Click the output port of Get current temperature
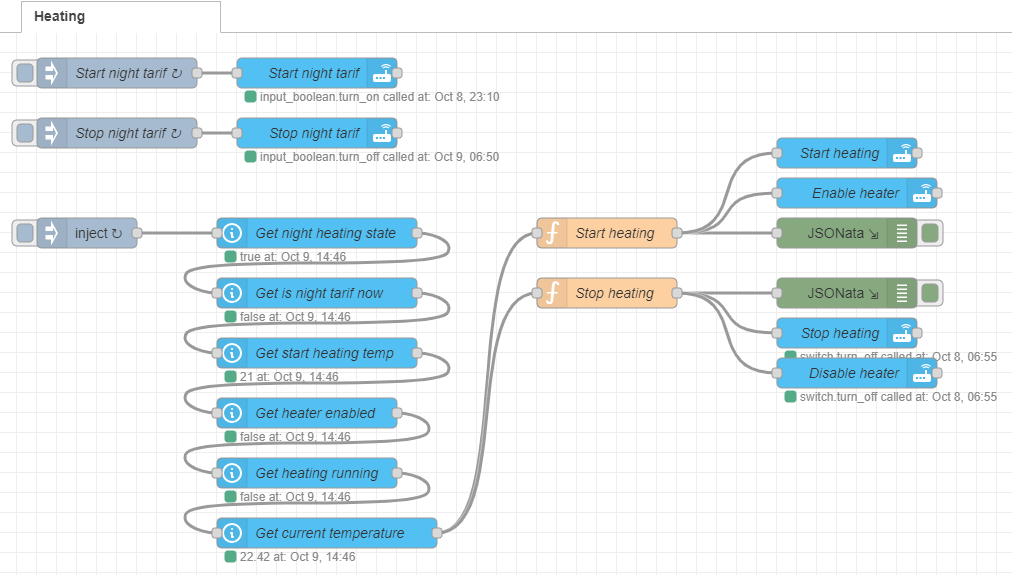Viewport: 1012px width, 575px height. [x=437, y=533]
